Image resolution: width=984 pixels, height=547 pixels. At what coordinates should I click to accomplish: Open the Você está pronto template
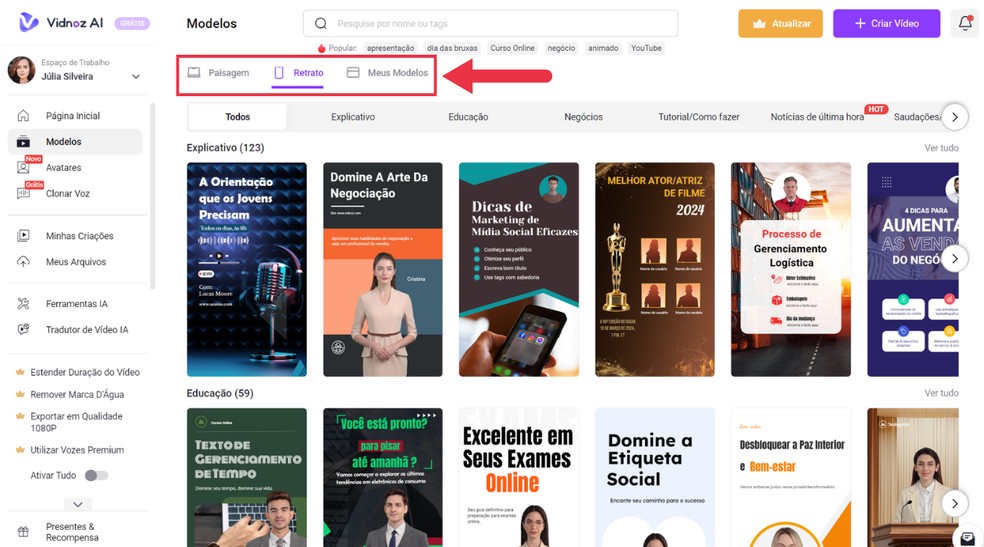point(383,477)
